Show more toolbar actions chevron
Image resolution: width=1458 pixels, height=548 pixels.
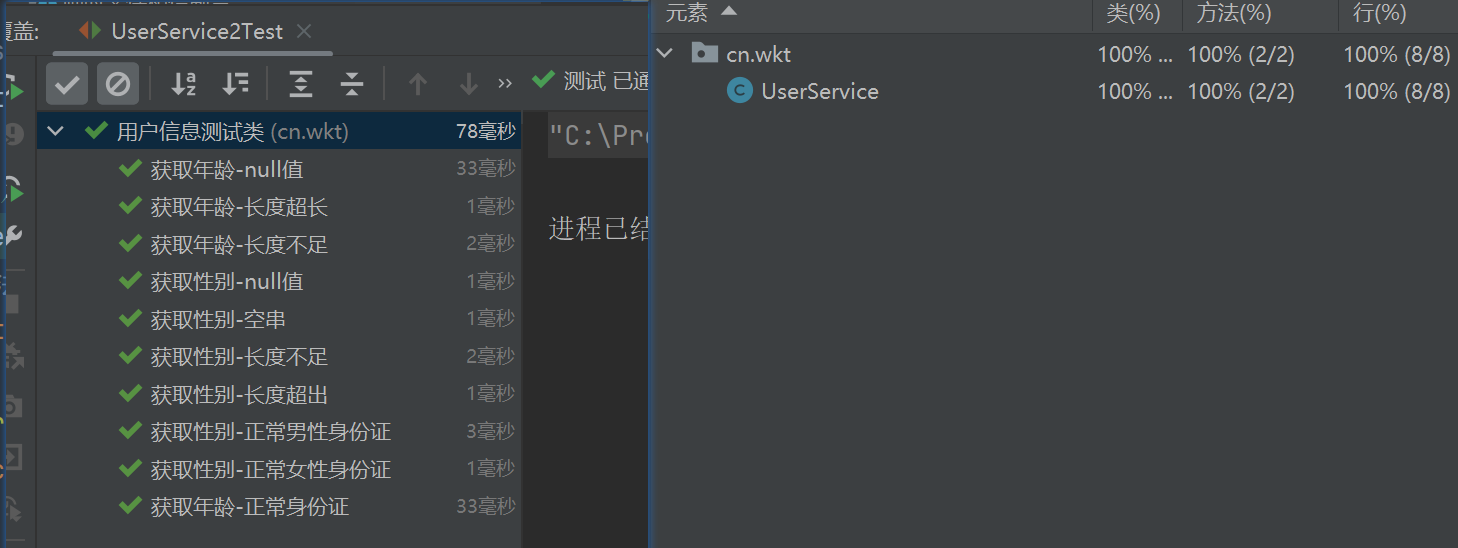(505, 84)
